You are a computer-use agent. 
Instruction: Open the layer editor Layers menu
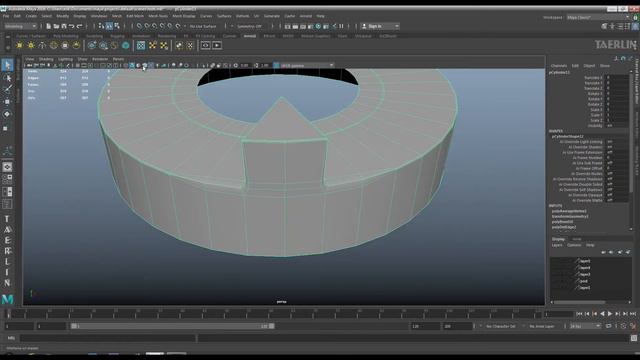tap(557, 245)
